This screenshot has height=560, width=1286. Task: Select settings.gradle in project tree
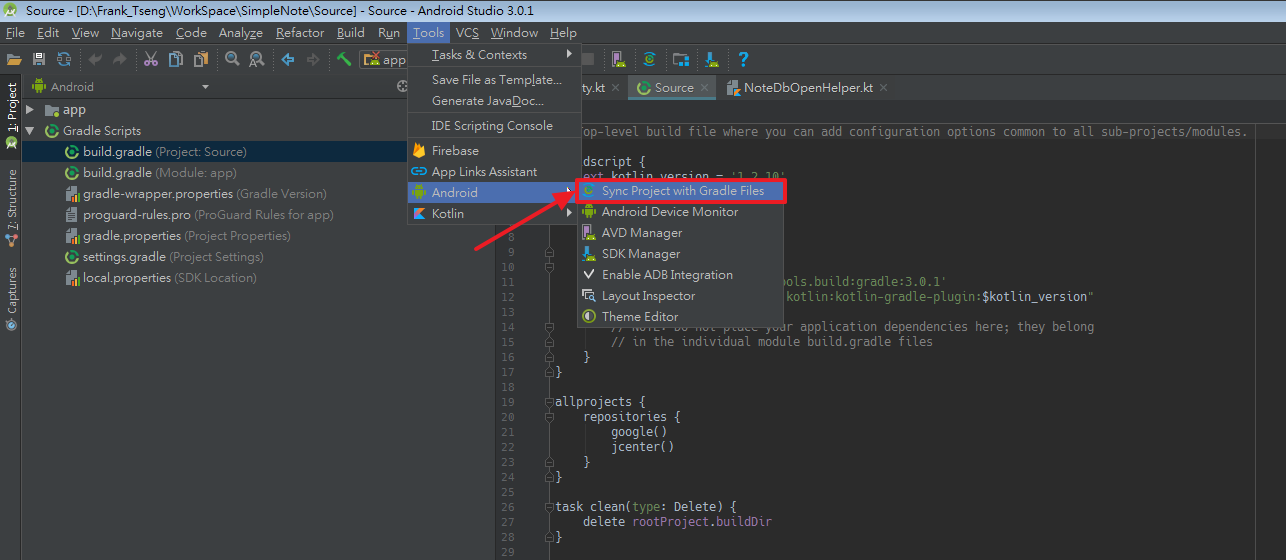123,257
